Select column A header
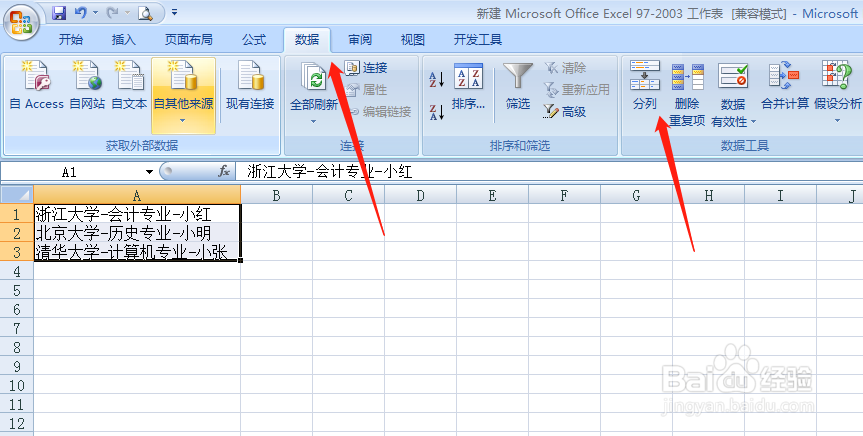 (136, 195)
